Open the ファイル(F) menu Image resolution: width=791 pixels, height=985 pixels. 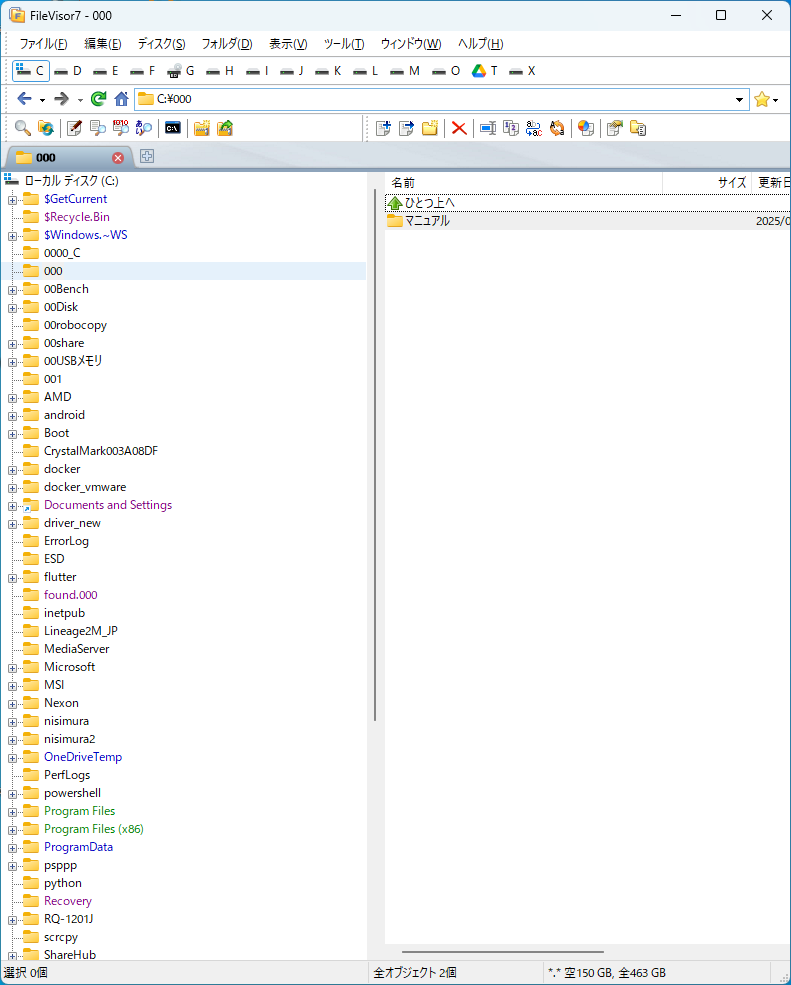(43, 44)
